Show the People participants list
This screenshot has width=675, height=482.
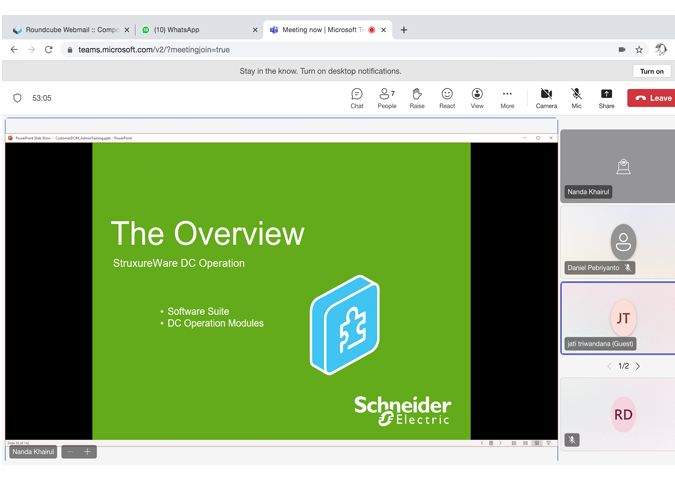(386, 97)
